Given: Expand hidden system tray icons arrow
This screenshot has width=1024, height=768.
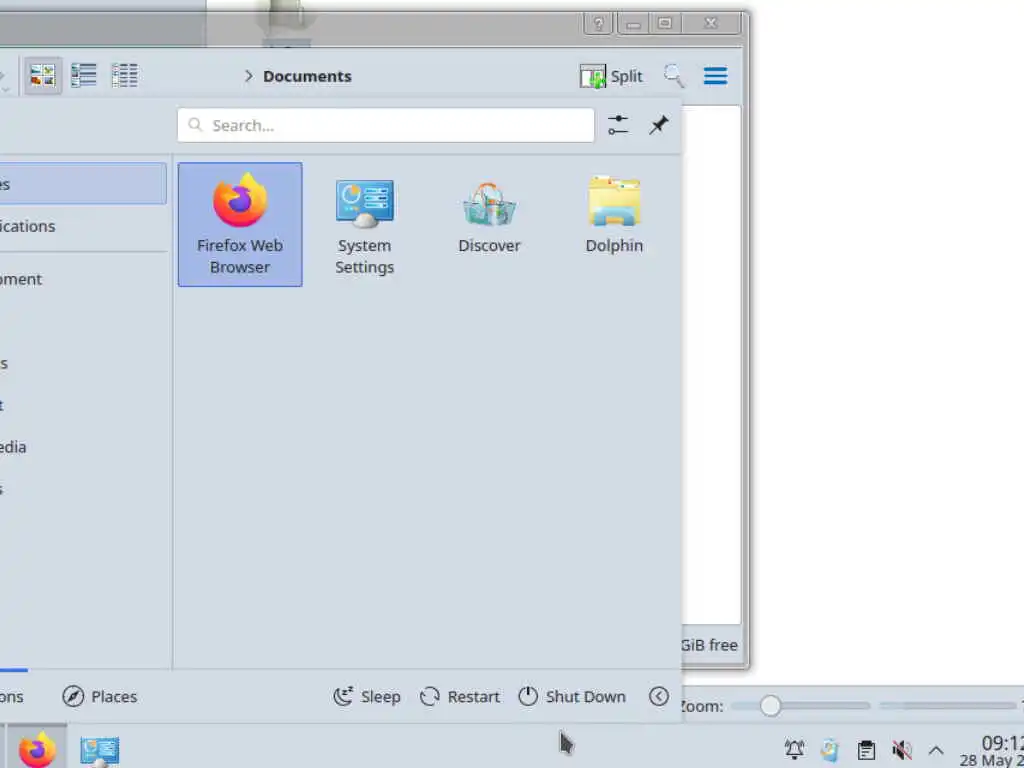Looking at the screenshot, I should (936, 749).
